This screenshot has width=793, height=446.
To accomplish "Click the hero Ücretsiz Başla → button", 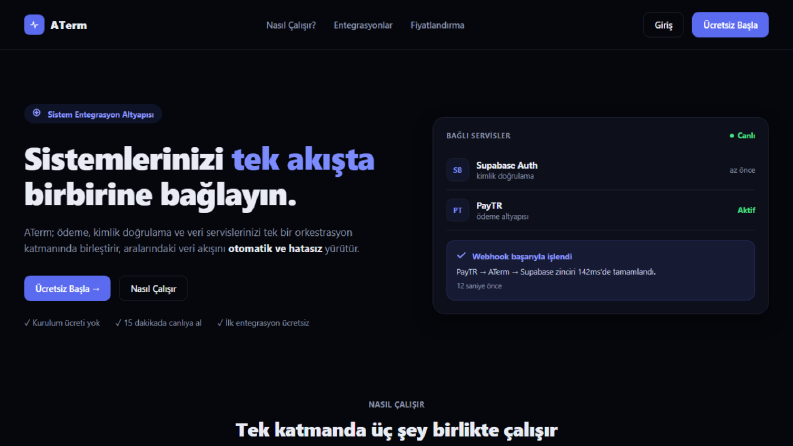I will (67, 288).
